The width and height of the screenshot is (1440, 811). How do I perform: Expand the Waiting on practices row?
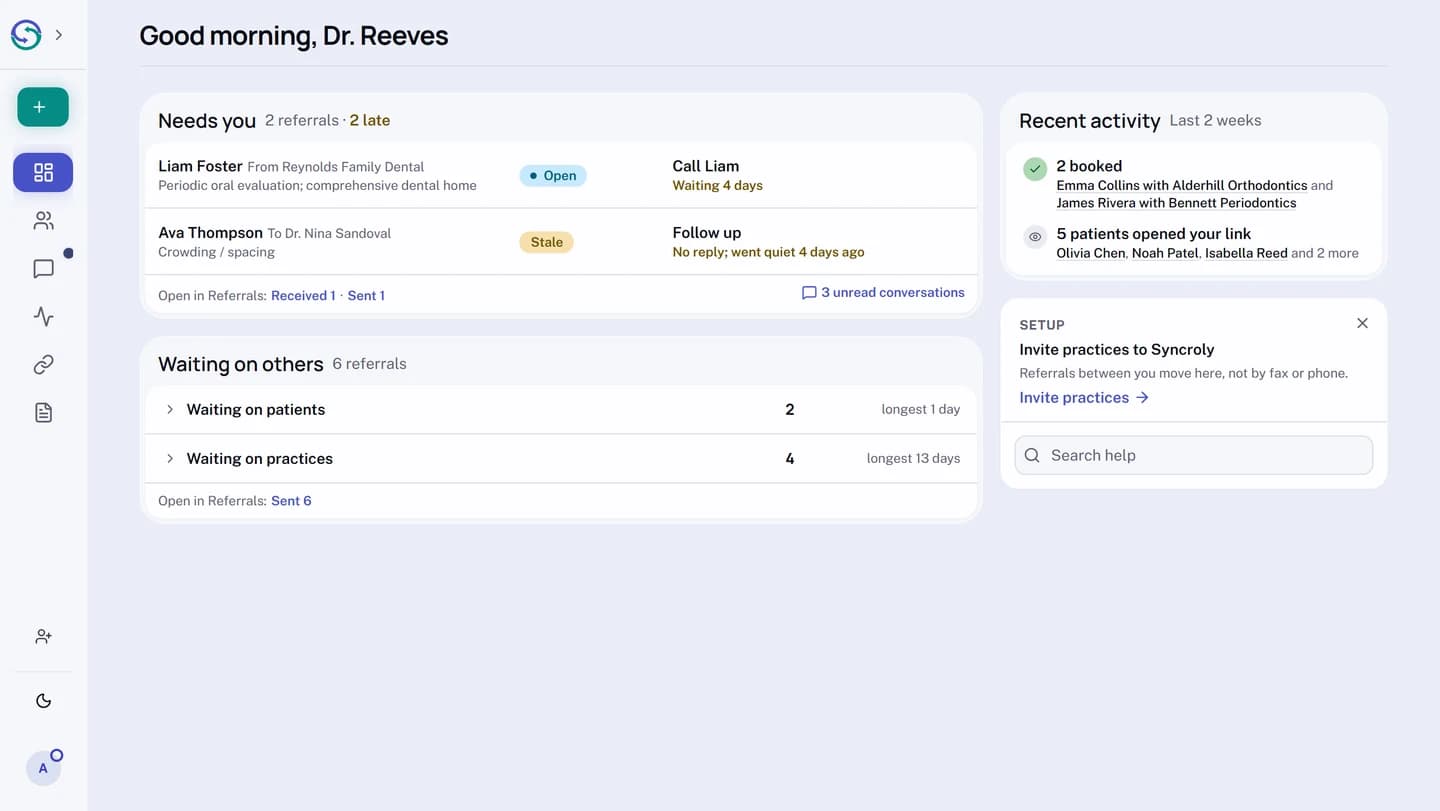[561, 459]
